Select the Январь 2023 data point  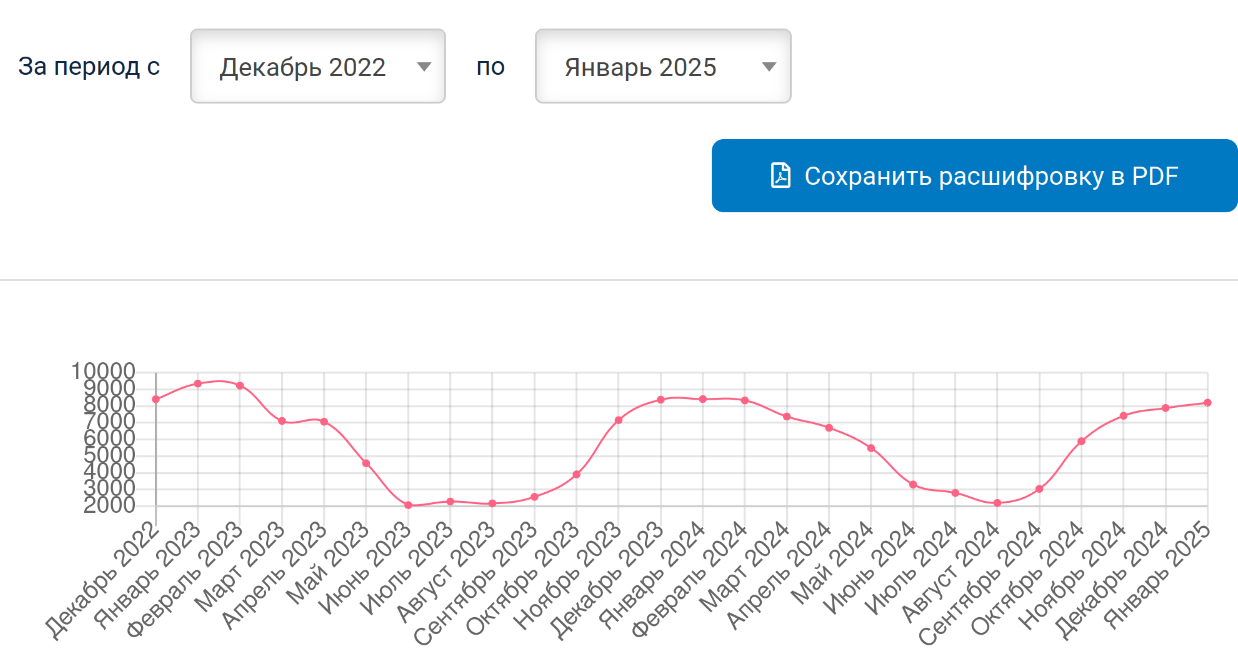point(198,383)
